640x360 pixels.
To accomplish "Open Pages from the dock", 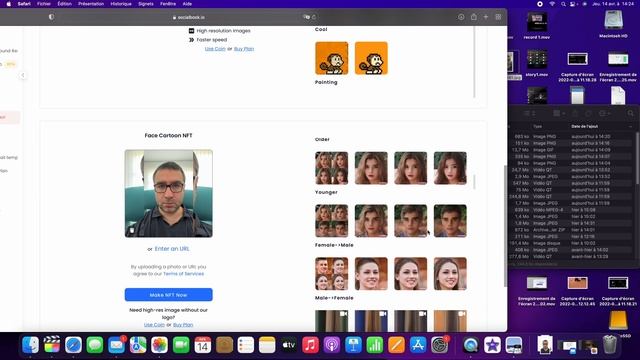I will pyautogui.click(x=396, y=345).
